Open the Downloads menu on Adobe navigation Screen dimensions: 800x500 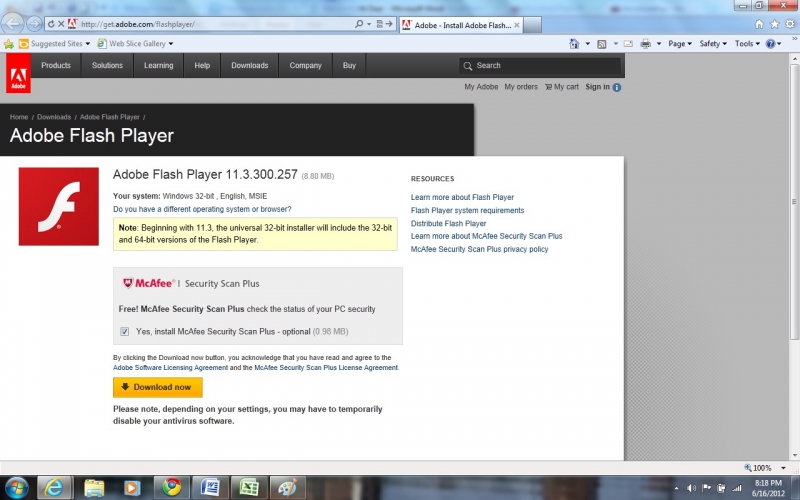tap(249, 66)
